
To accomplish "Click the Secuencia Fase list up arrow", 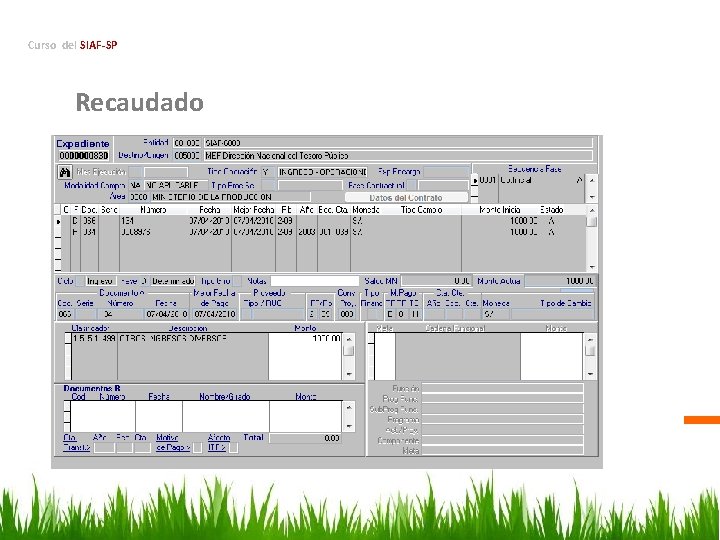I will point(592,180).
